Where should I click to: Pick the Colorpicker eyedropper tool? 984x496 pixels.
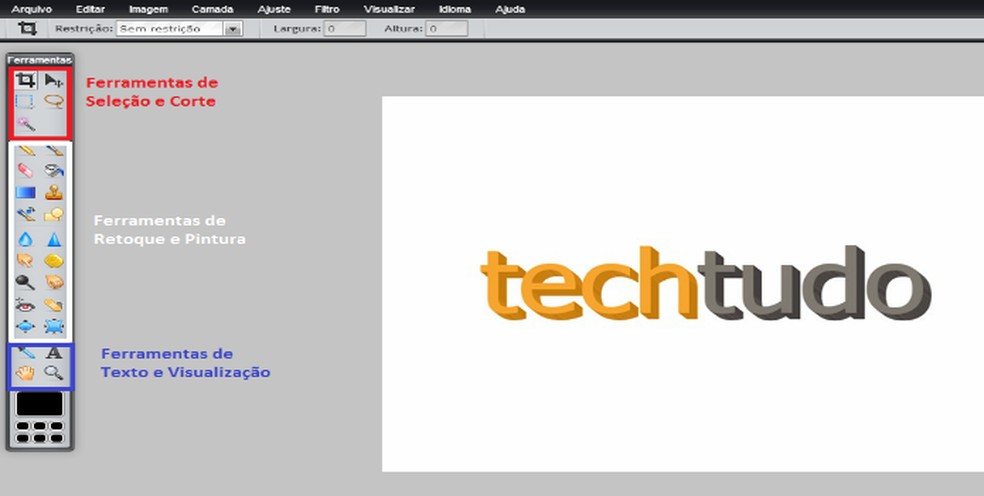click(x=26, y=353)
